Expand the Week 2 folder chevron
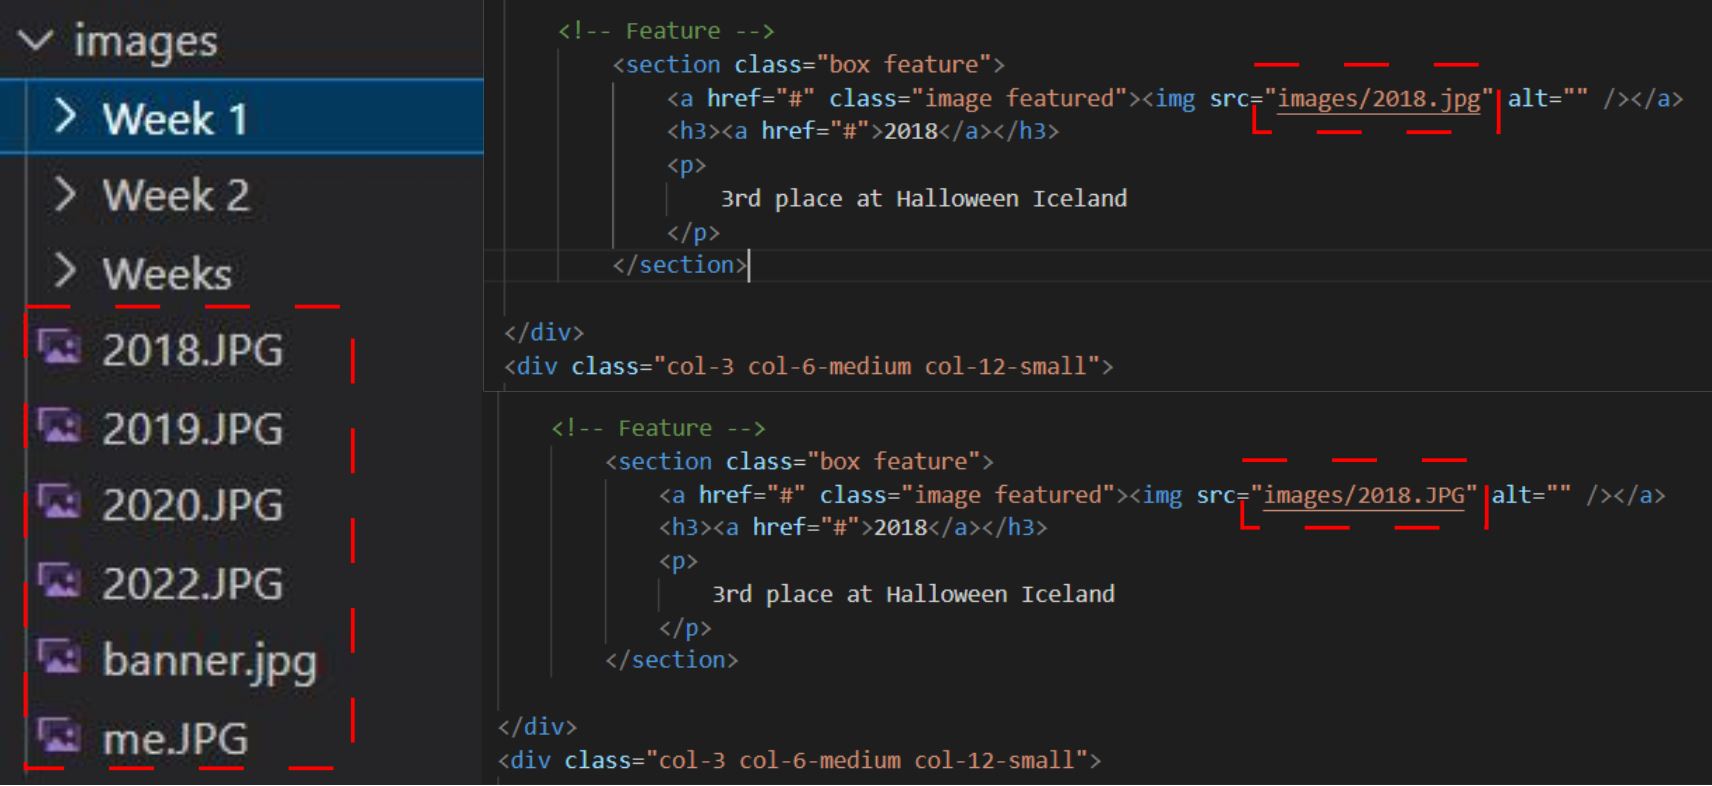This screenshot has width=1712, height=786. 65,194
